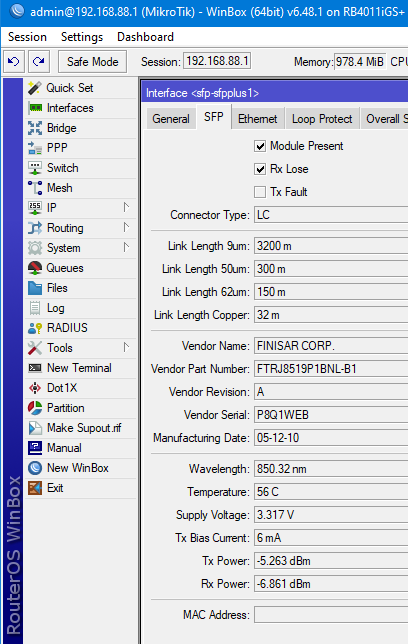
Task: Toggle the Rx Lose checkbox
Action: [x=260, y=169]
